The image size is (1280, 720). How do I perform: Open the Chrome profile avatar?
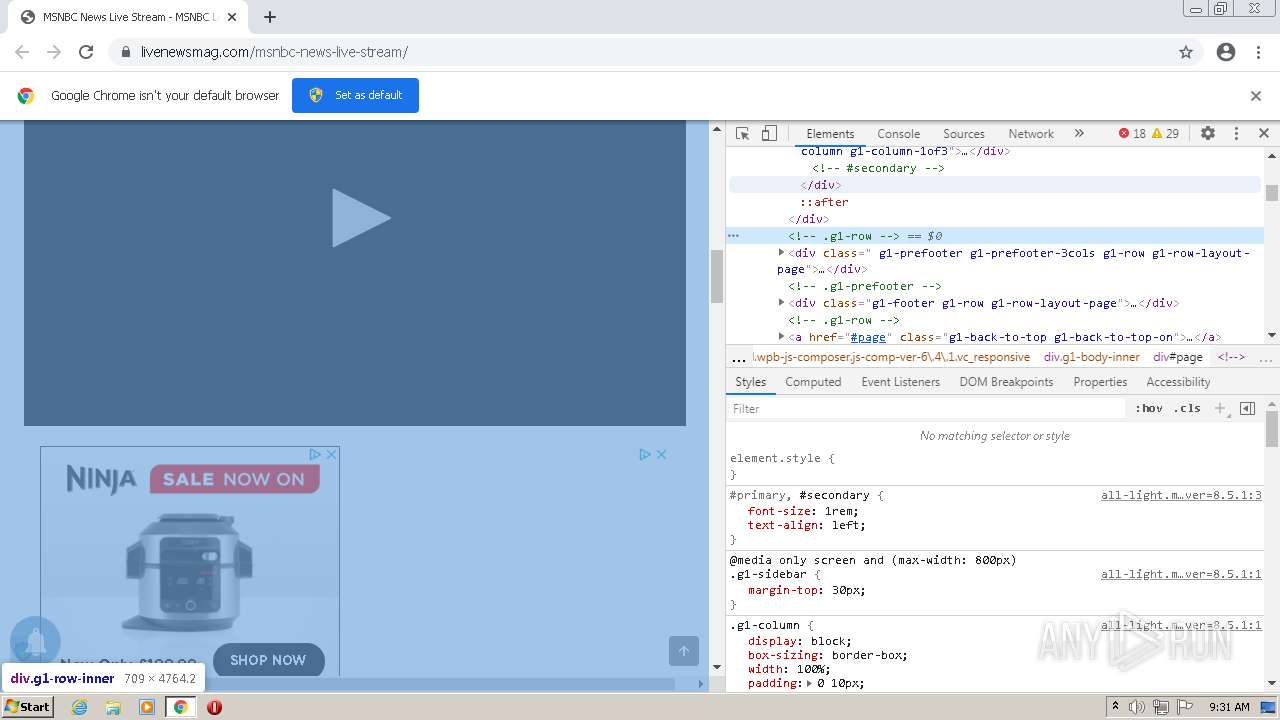1226,52
